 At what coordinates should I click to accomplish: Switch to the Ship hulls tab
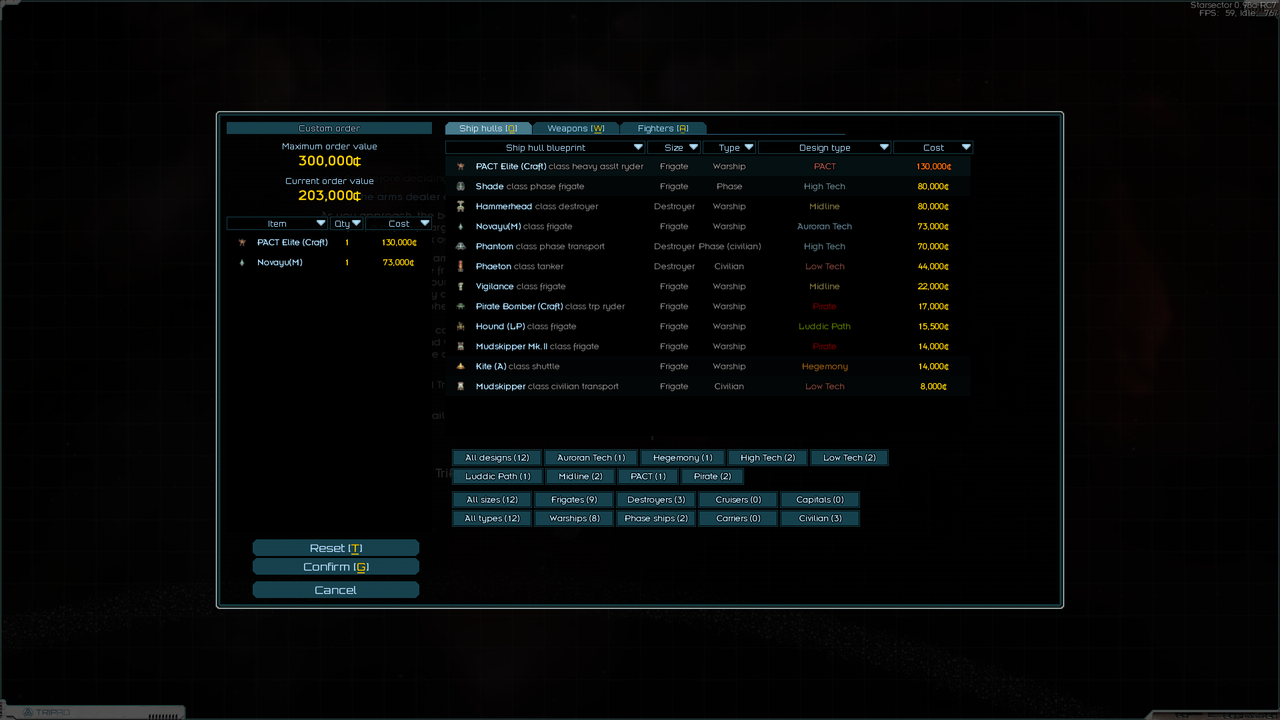pyautogui.click(x=488, y=128)
